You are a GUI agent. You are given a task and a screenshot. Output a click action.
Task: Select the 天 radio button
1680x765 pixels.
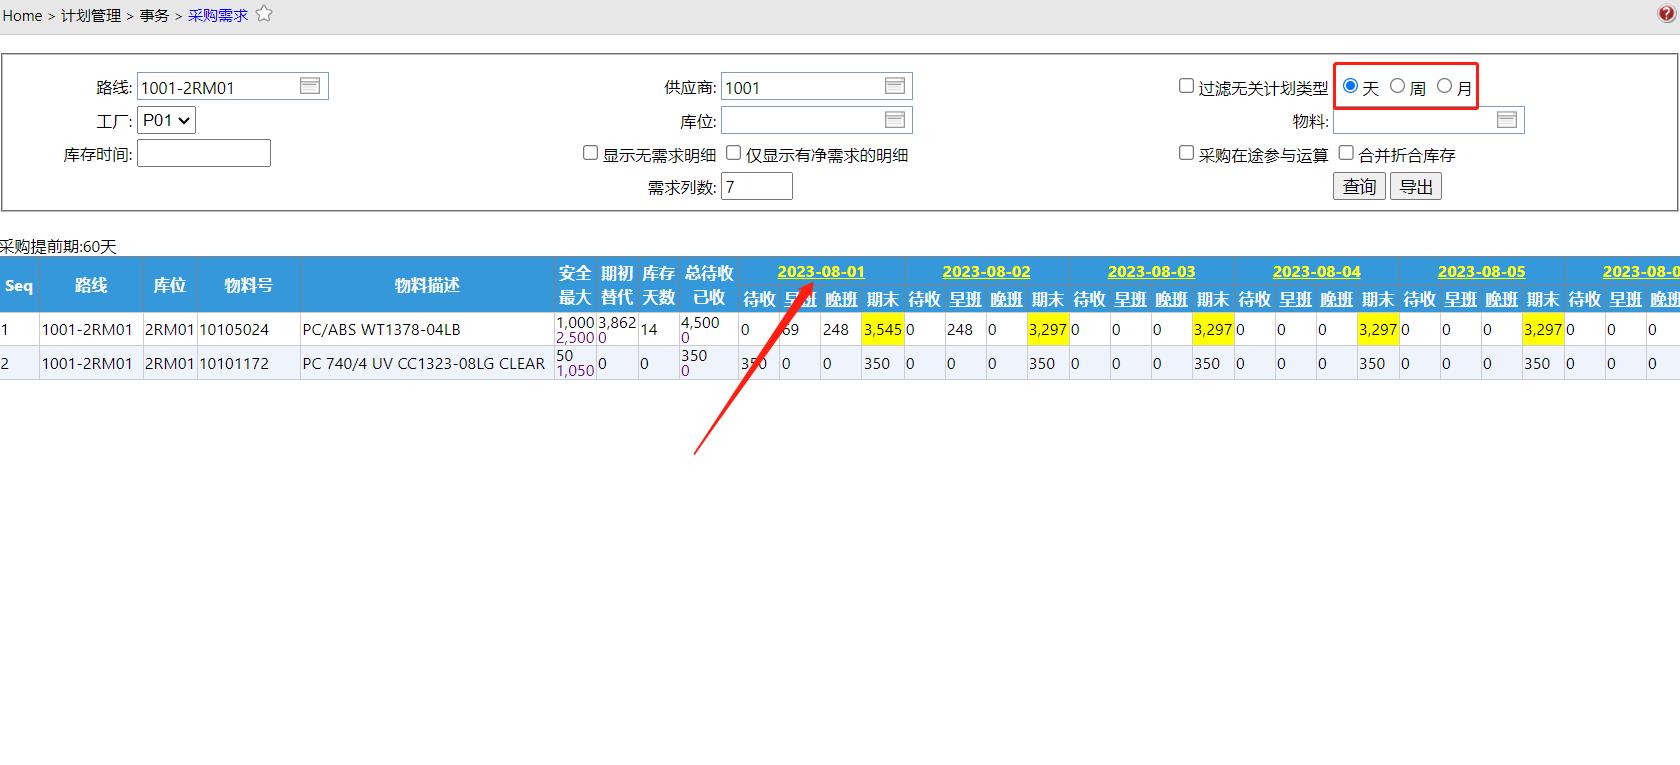(1351, 86)
